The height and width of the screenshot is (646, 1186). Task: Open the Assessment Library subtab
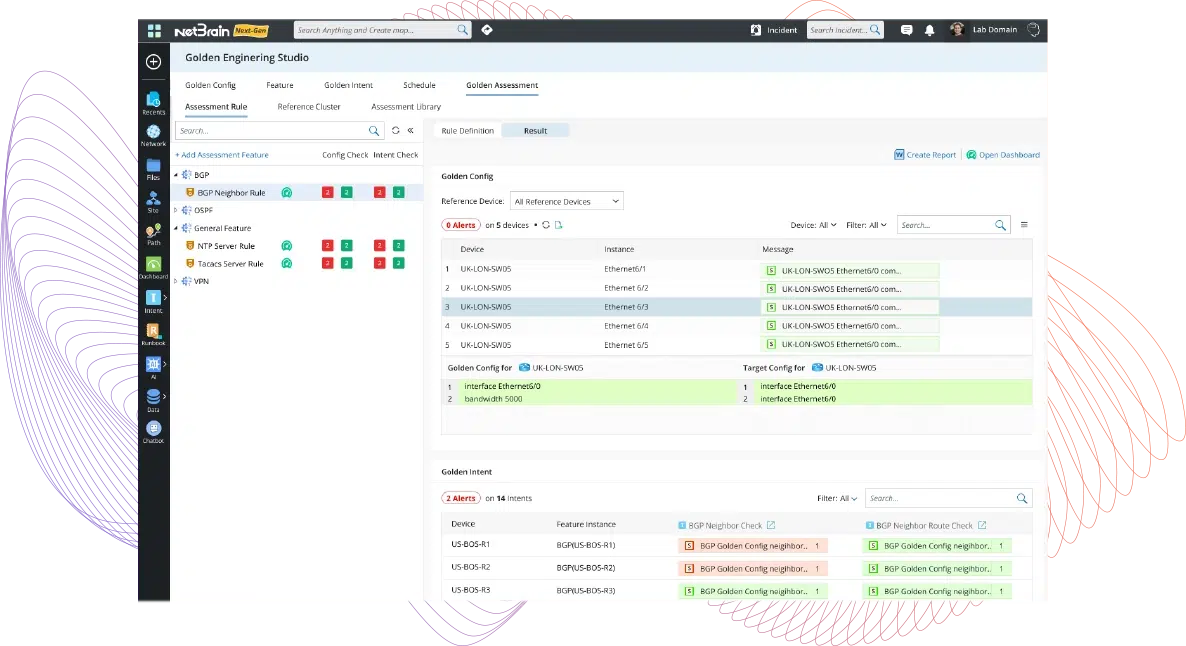[x=406, y=107]
